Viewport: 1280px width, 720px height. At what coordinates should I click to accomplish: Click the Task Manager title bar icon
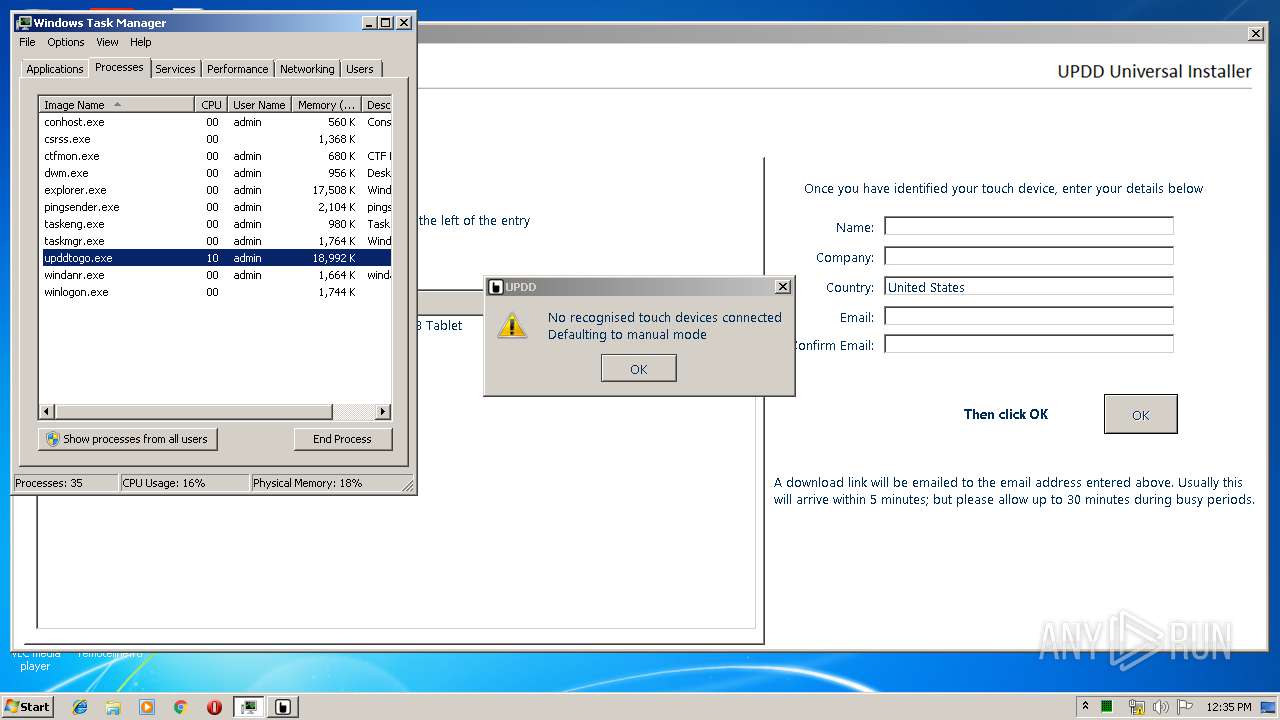(x=24, y=22)
